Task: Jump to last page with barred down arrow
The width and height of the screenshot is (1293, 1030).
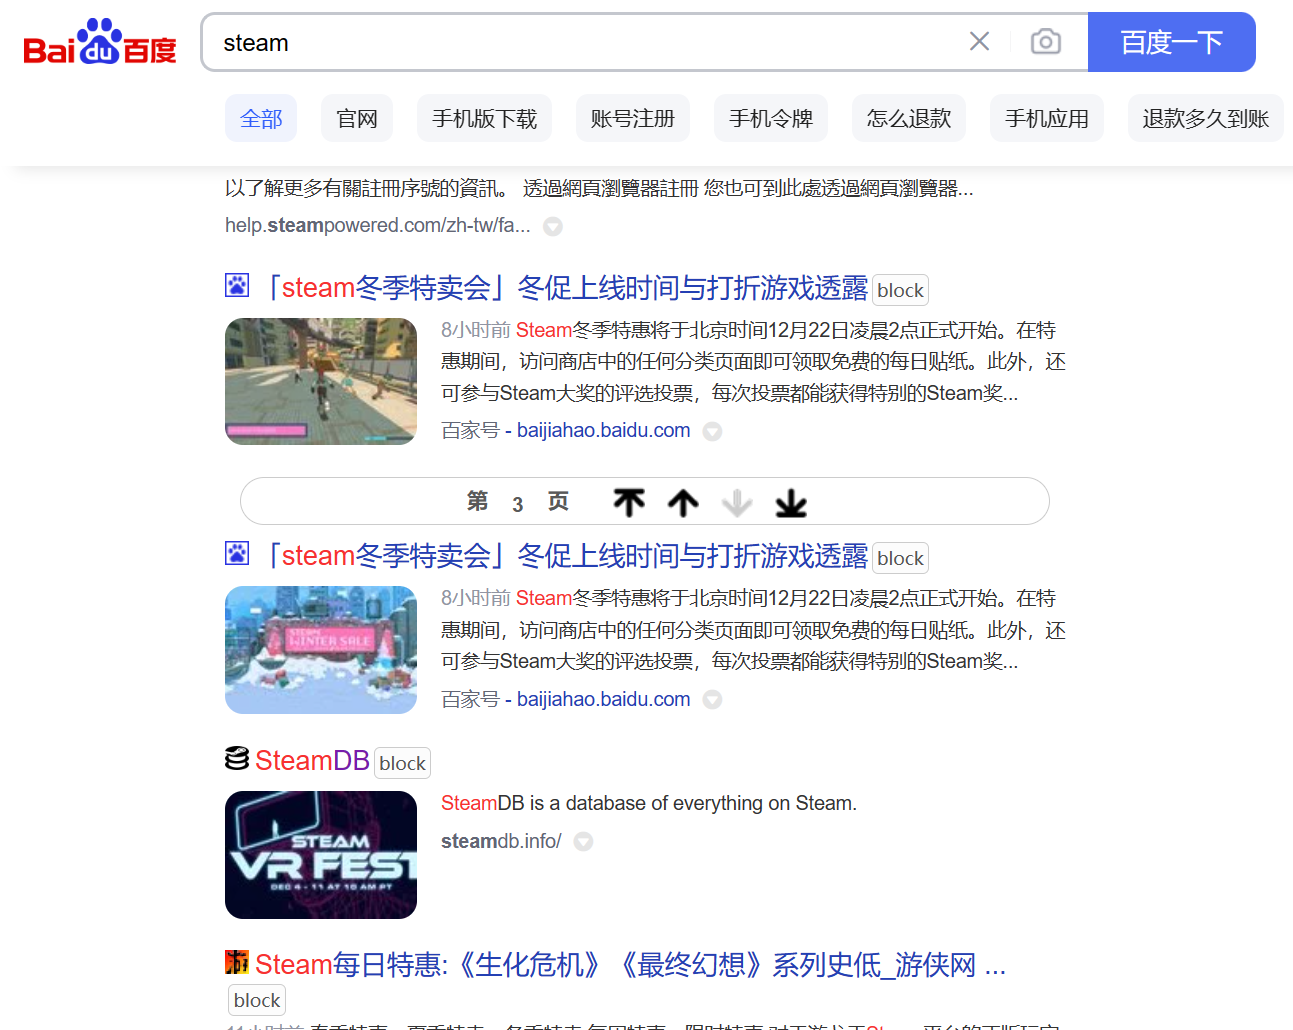Action: [791, 502]
